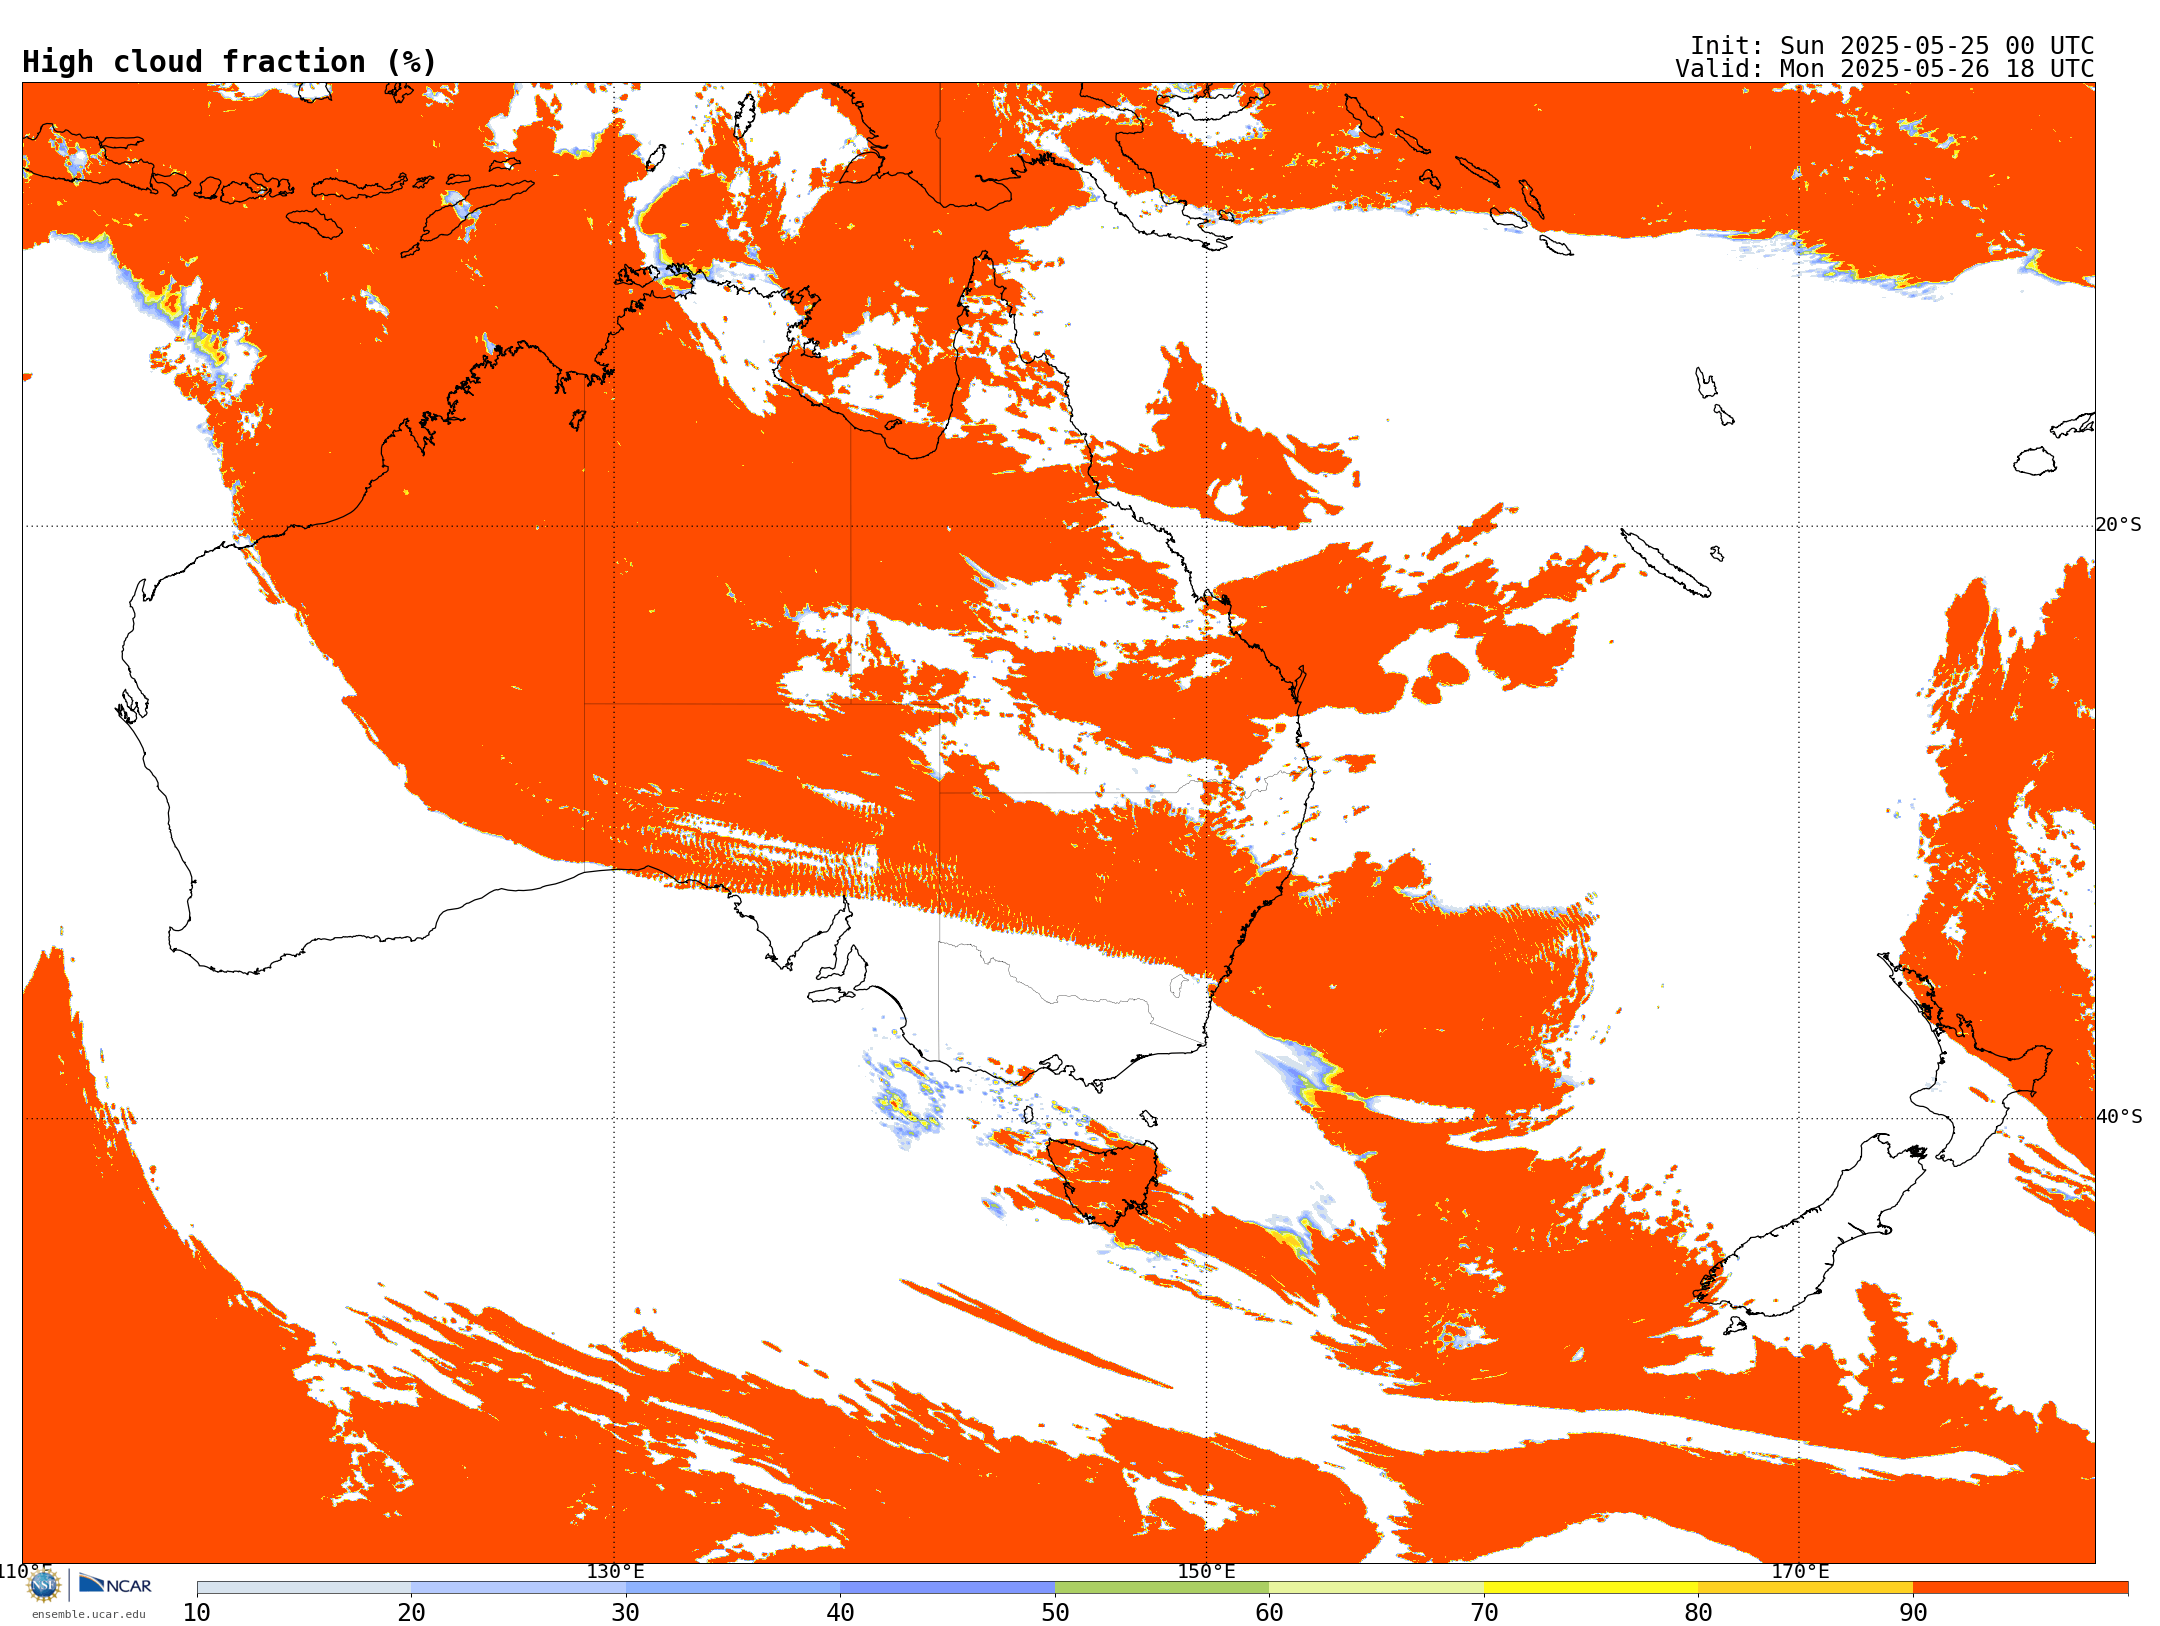Pick the 20-30 light blue colorbar segment
Screen dimensions: 2160x1626
(x=518, y=1587)
